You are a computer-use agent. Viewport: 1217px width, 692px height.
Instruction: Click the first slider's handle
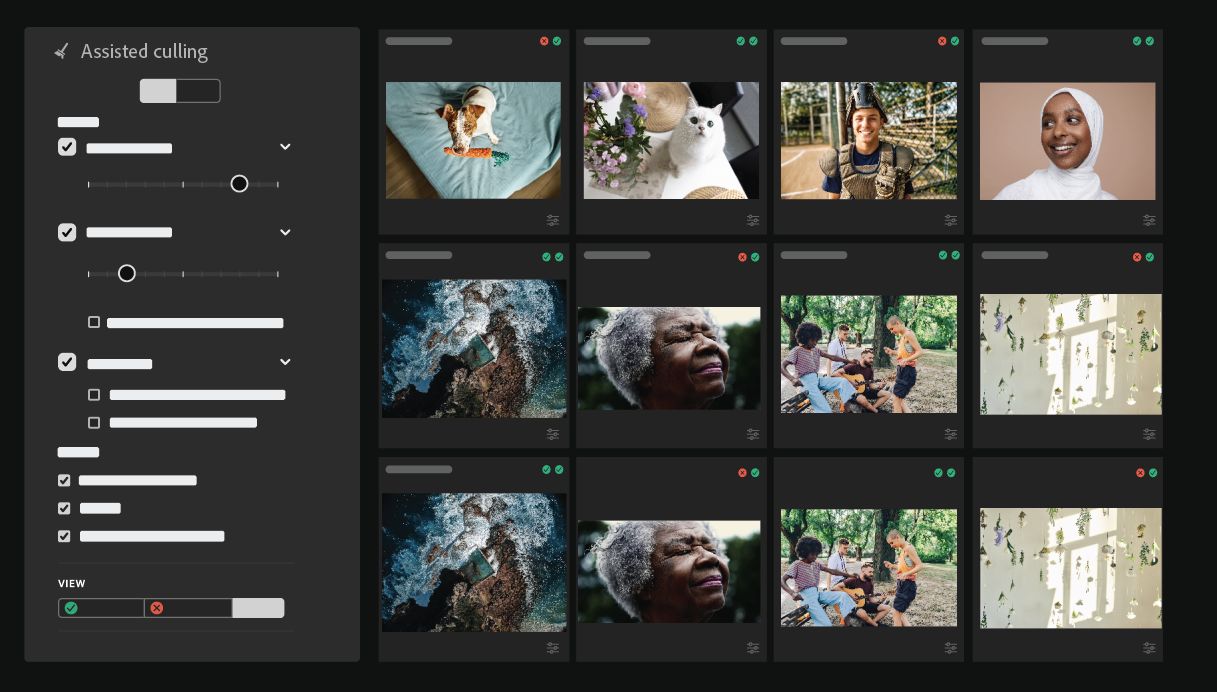point(239,184)
